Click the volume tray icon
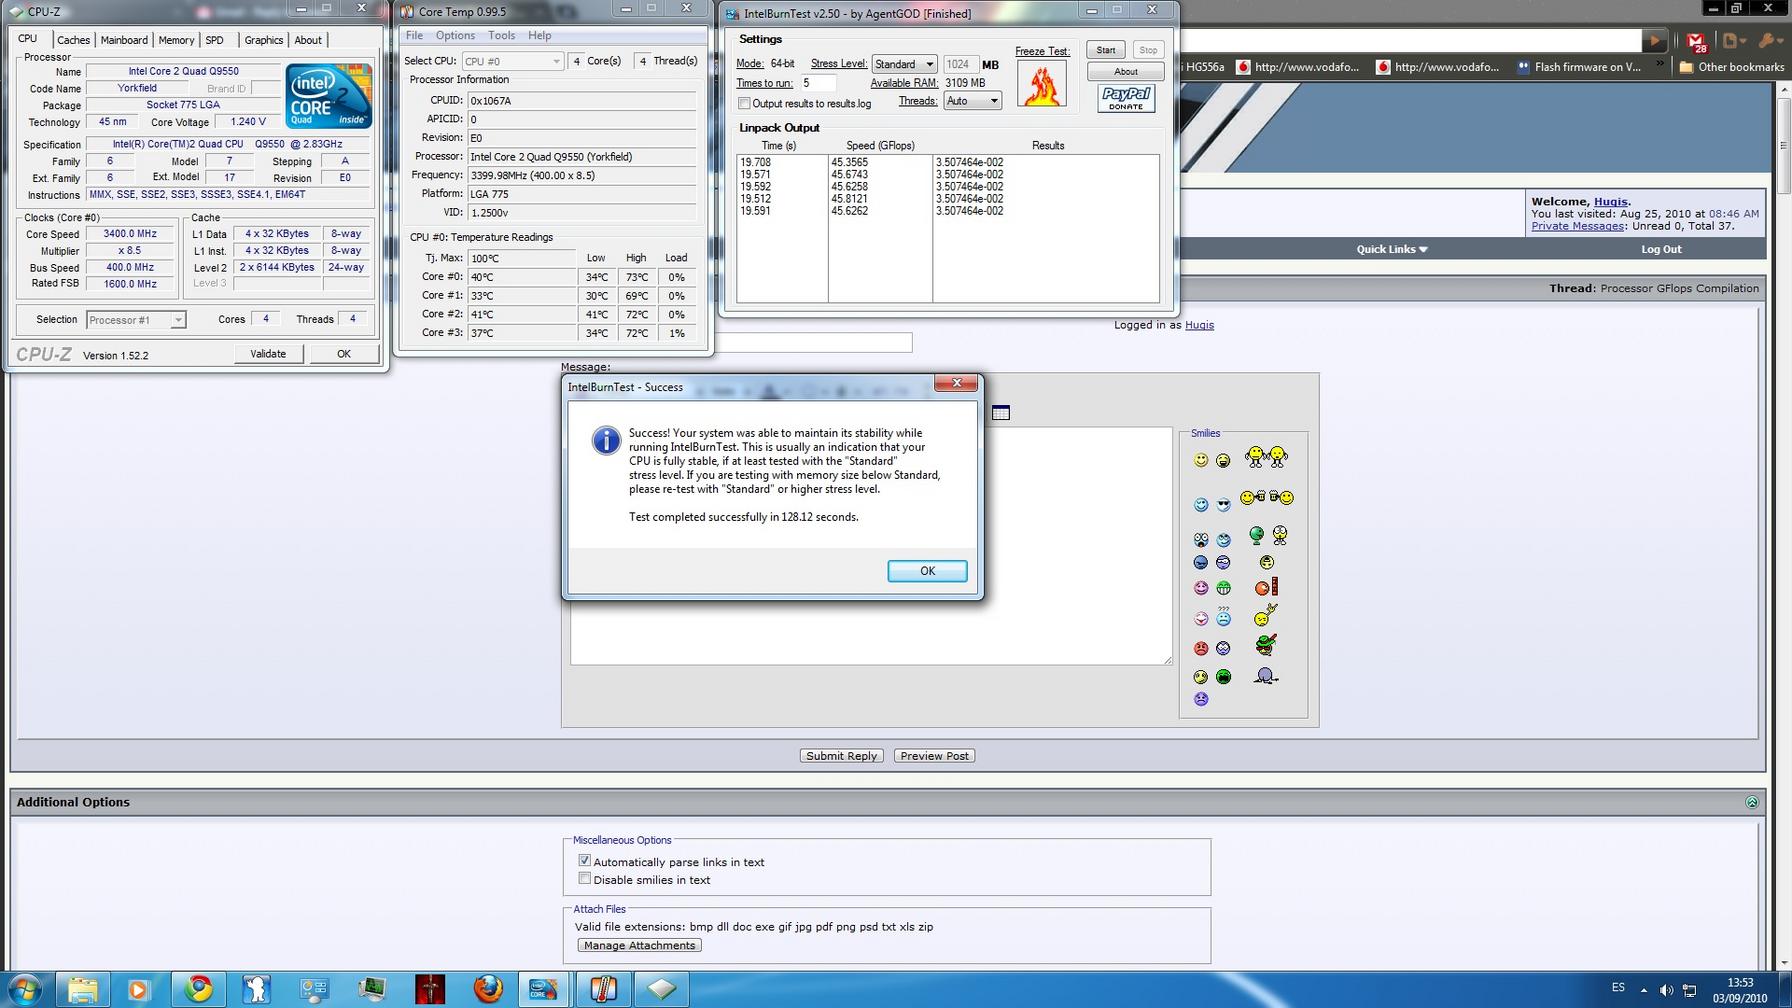Screen dimensions: 1792x1008 tap(1666, 990)
